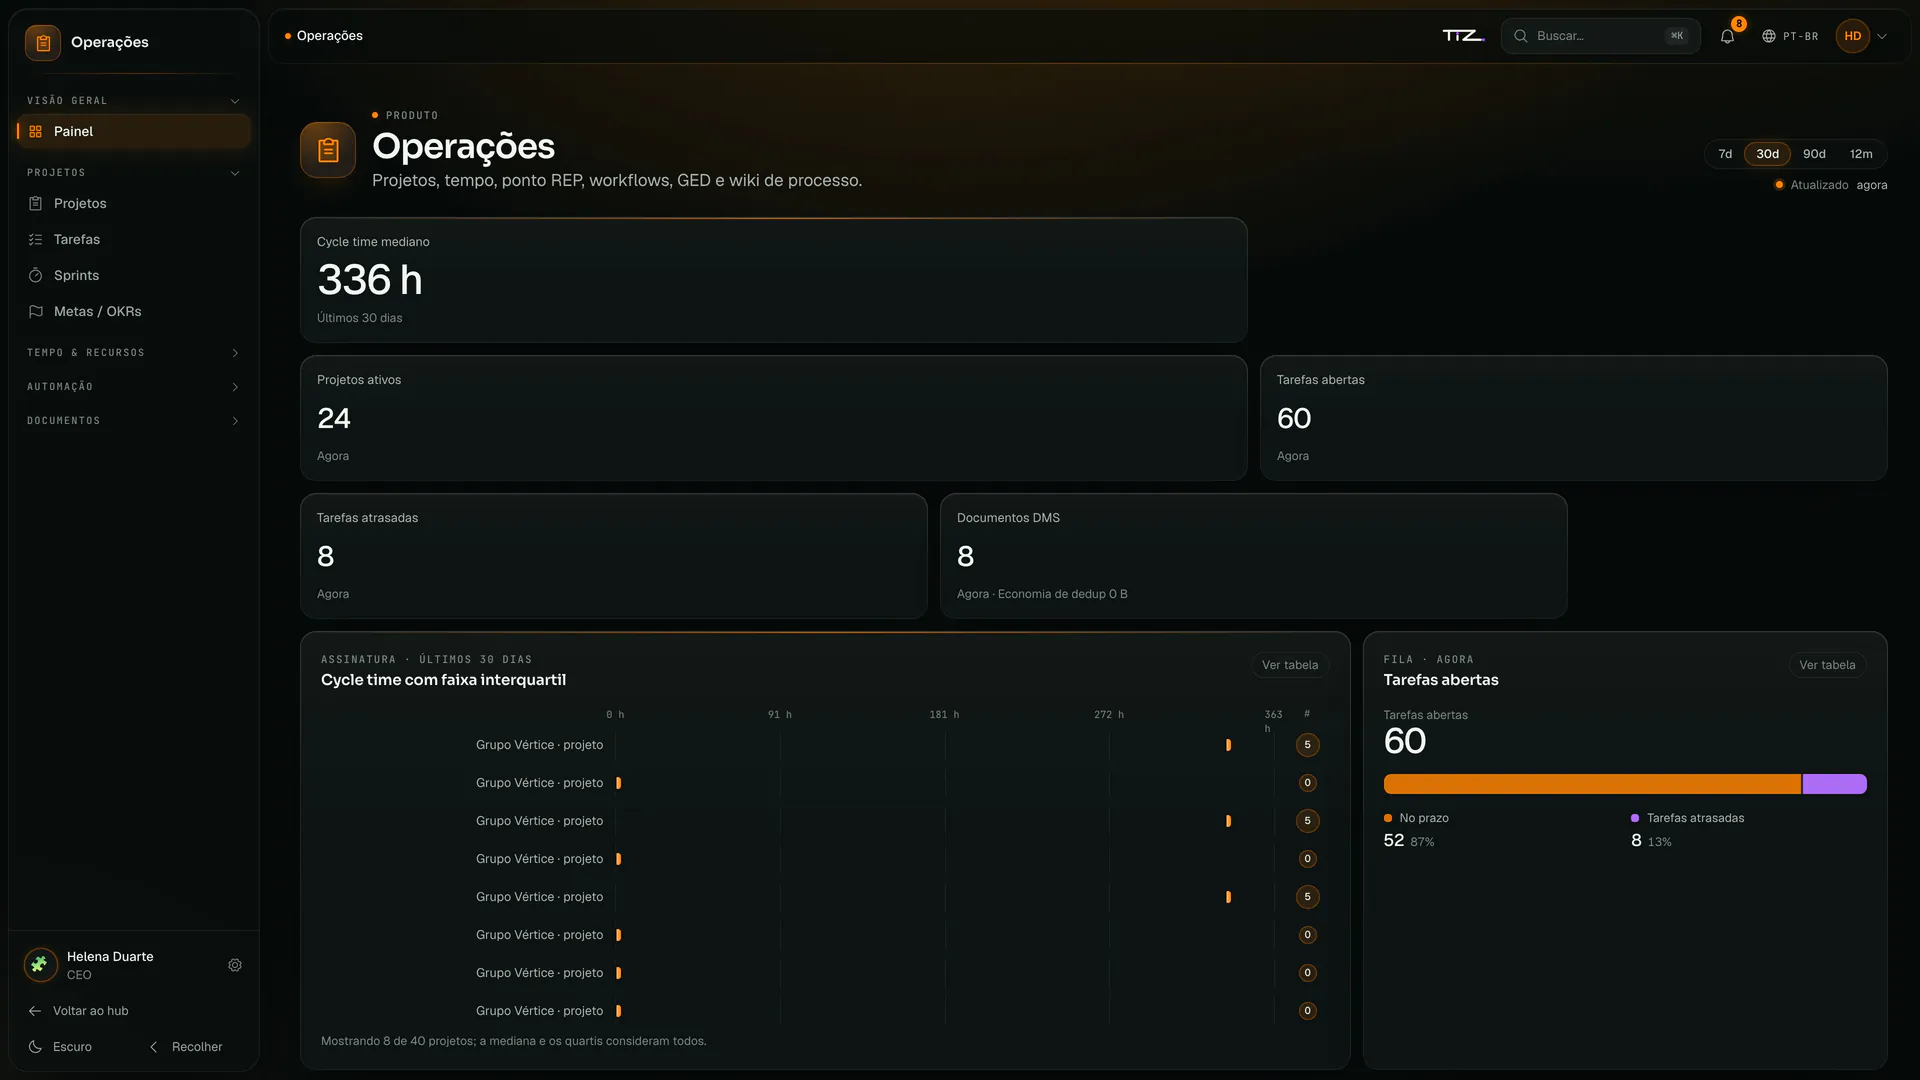Select the 7d time range
The image size is (1920, 1080).
(1725, 154)
